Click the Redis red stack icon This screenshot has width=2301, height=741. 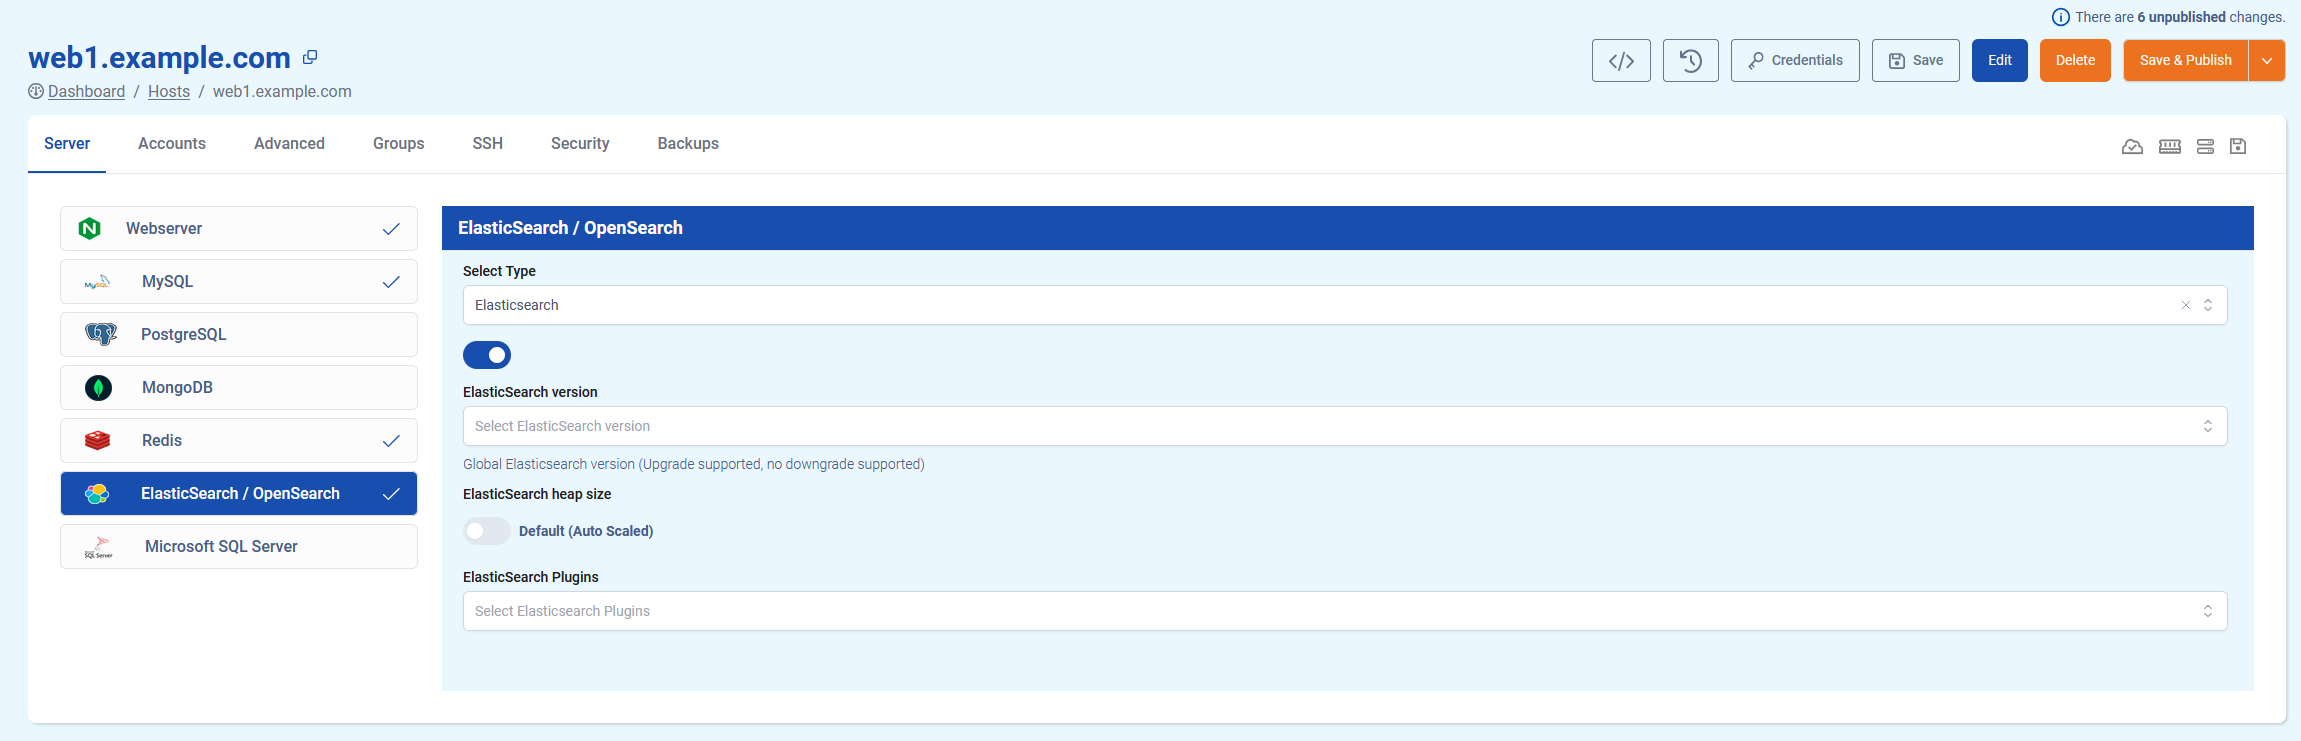coord(97,441)
